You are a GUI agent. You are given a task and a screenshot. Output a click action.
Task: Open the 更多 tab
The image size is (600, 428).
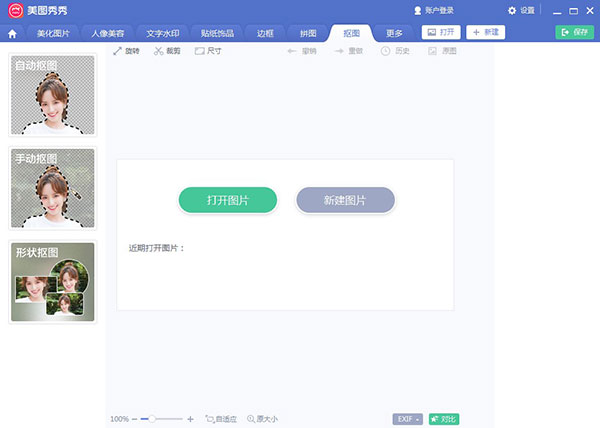coord(394,34)
